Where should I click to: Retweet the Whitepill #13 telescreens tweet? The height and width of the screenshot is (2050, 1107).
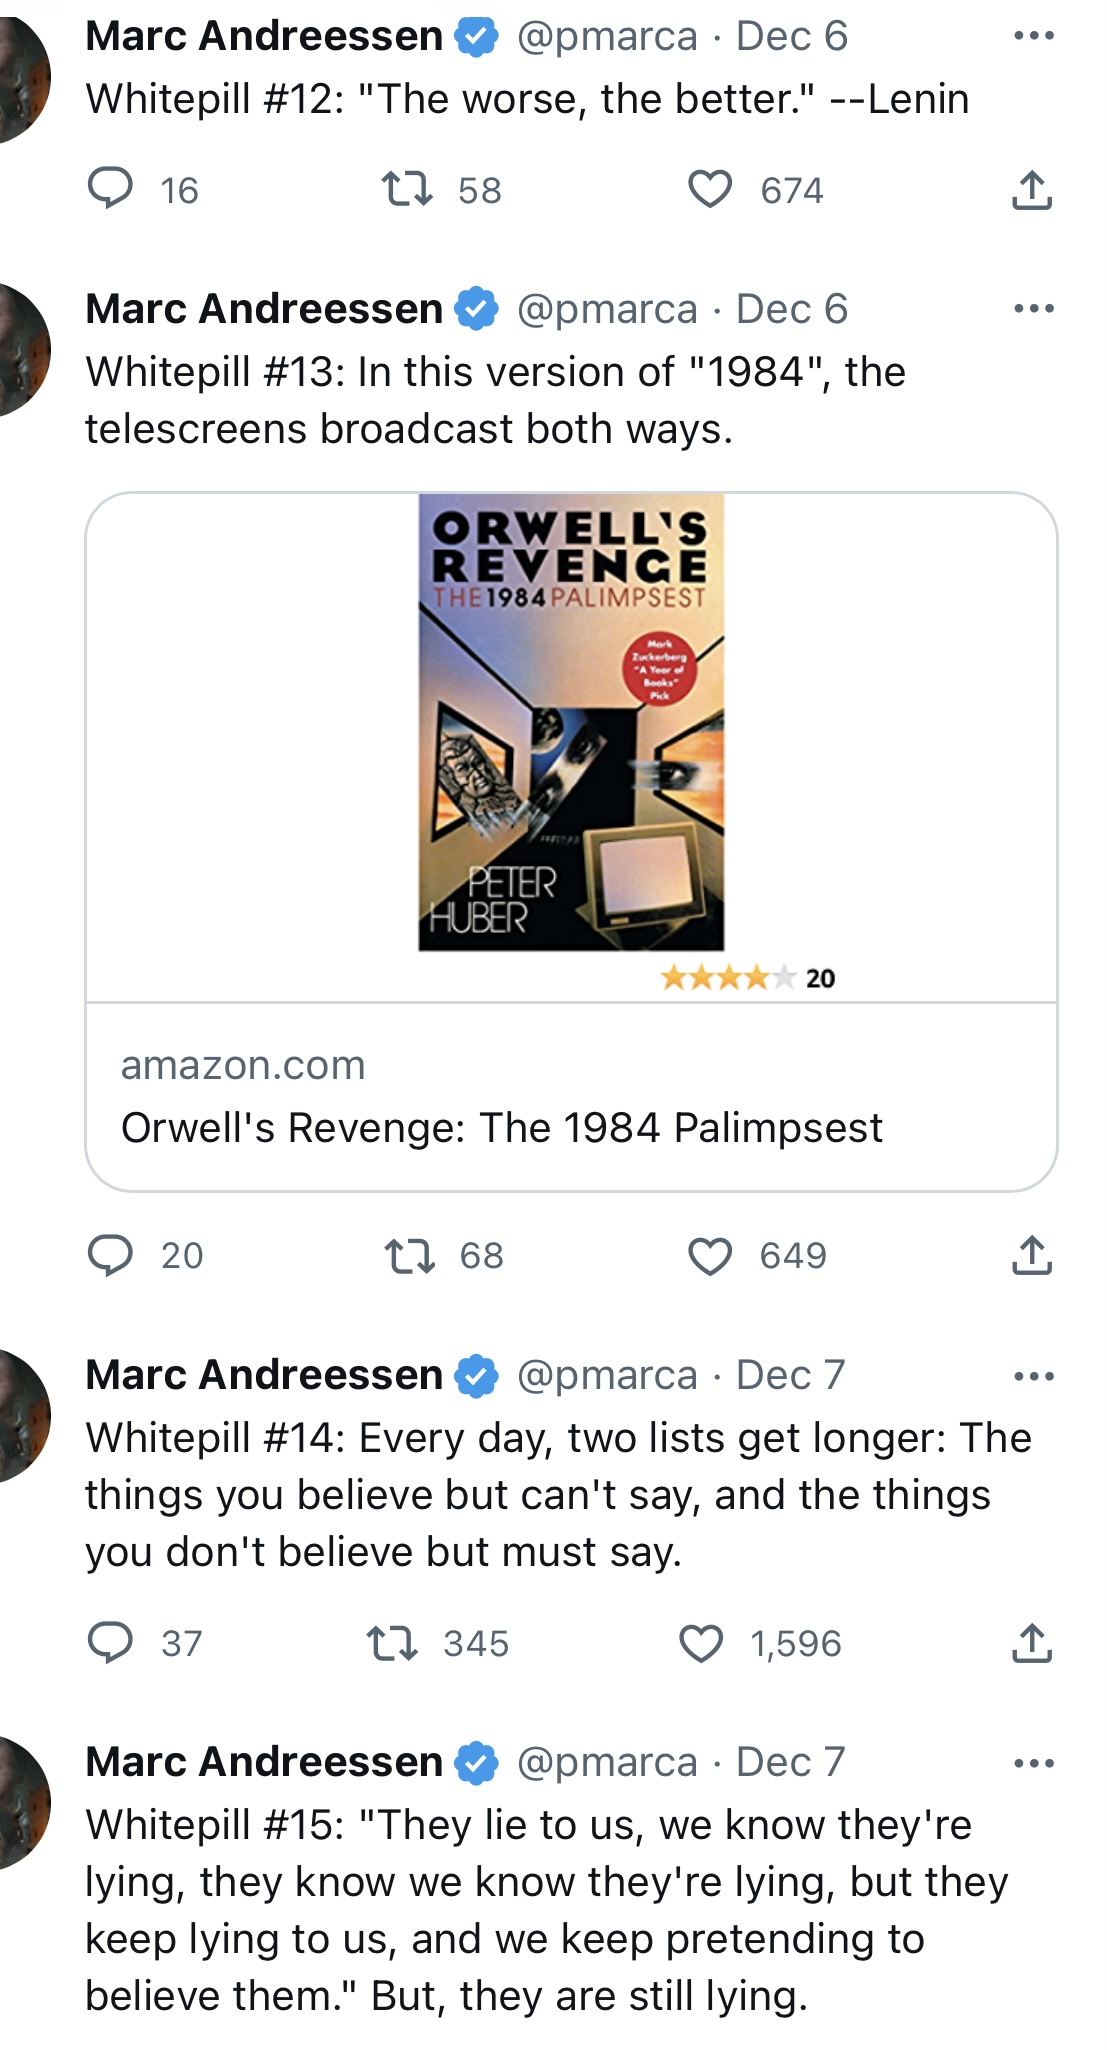[409, 1255]
